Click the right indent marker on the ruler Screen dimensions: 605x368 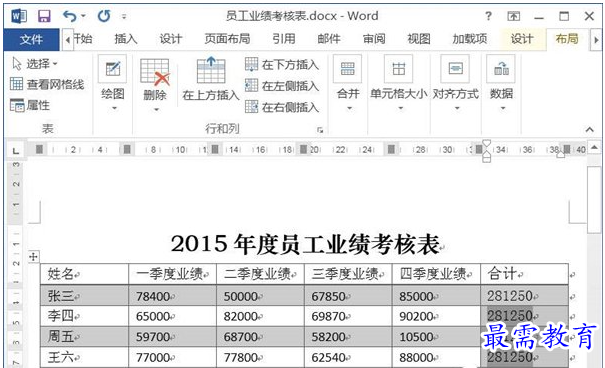561,155
